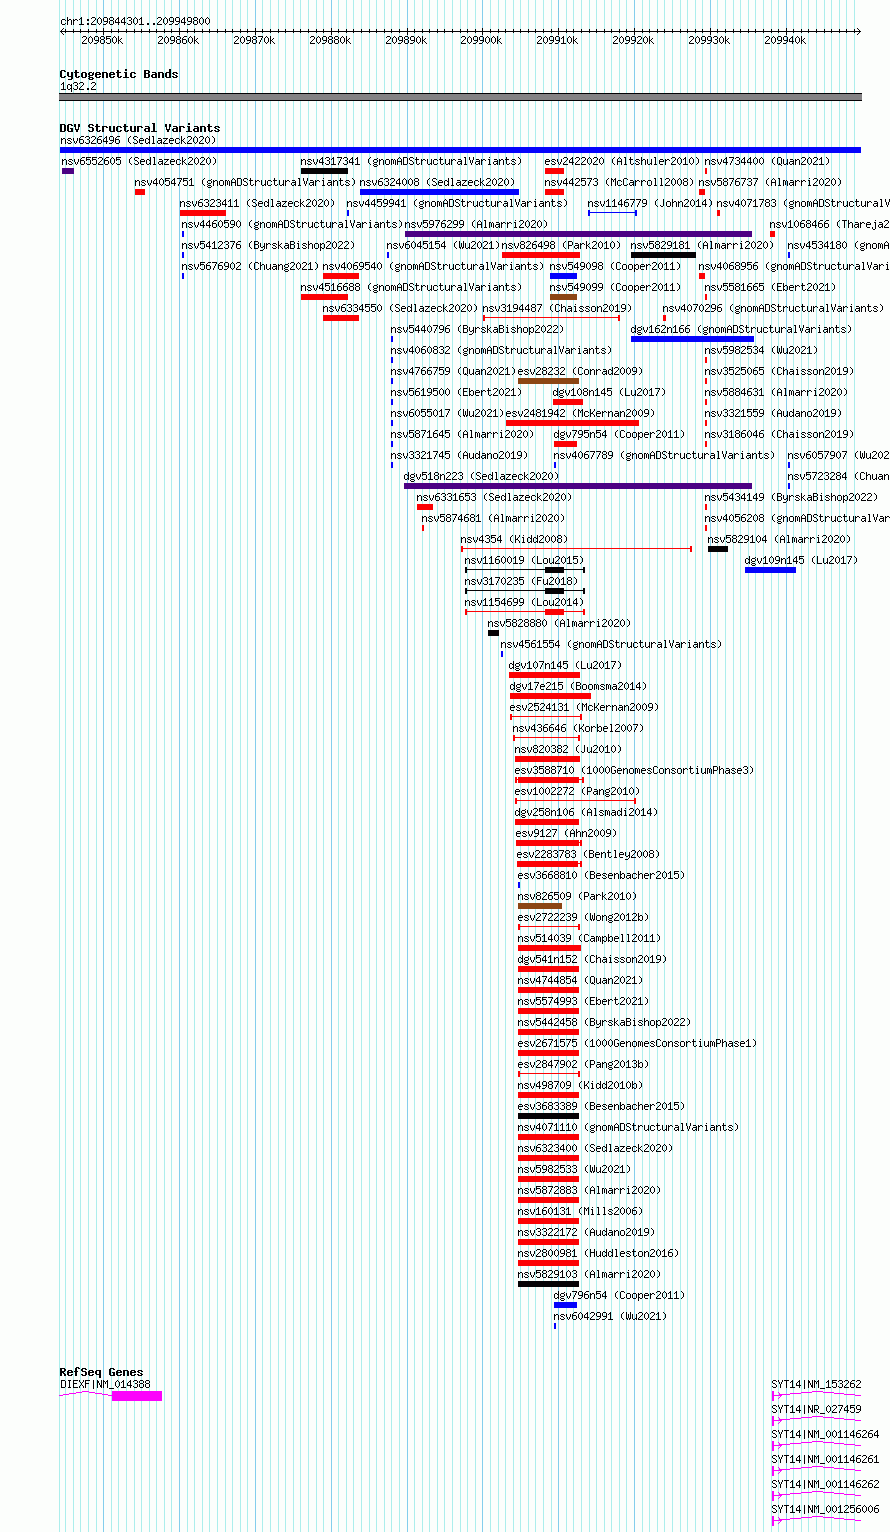
Task: Click the DGV Structural Variants track title
Action: pyautogui.click(x=139, y=128)
